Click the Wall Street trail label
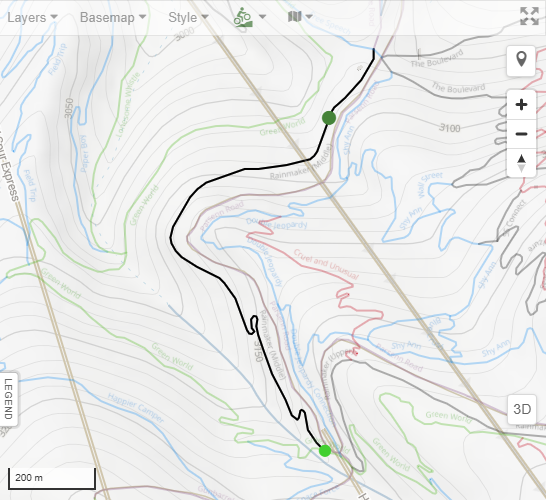 click(x=429, y=184)
